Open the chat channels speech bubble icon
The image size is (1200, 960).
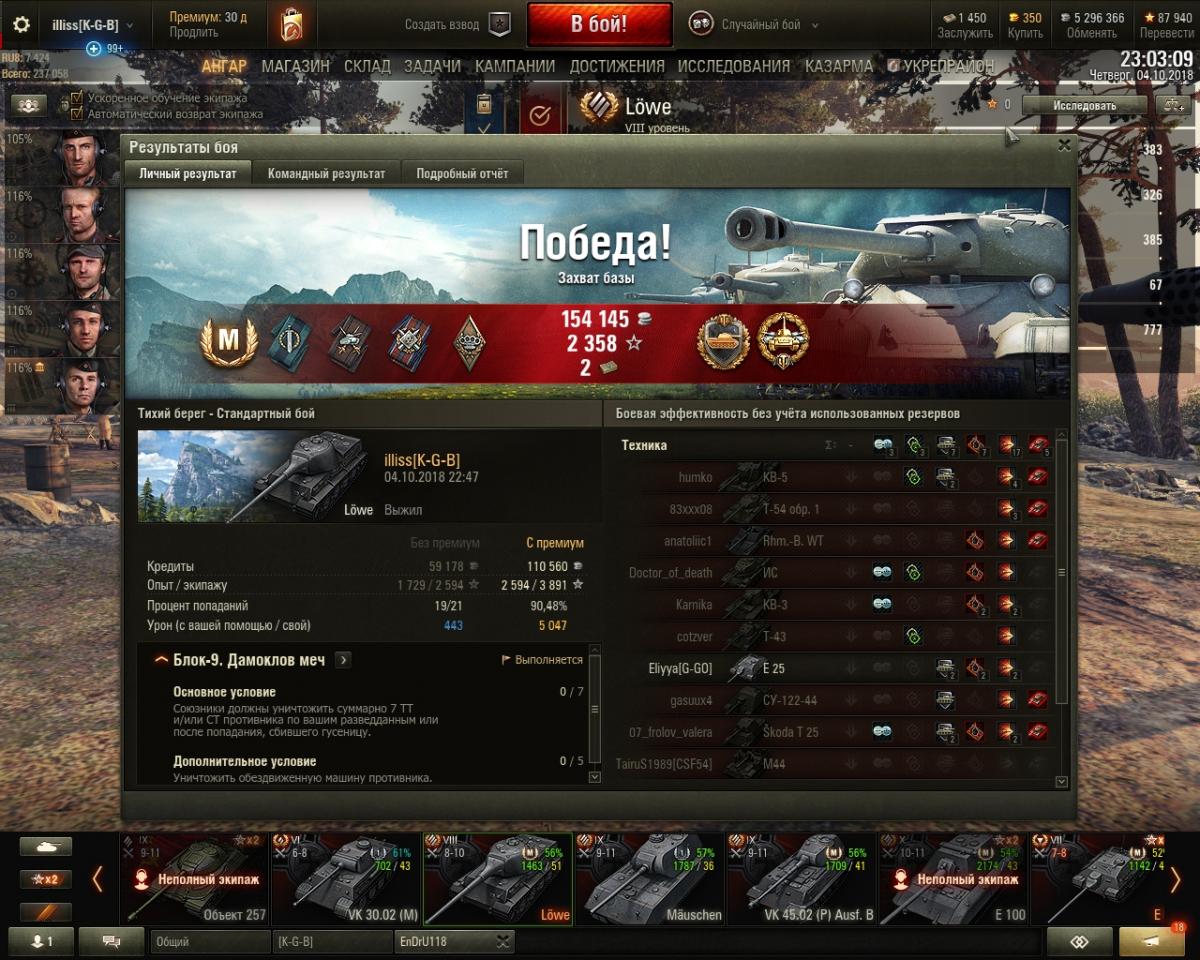[x=111, y=941]
